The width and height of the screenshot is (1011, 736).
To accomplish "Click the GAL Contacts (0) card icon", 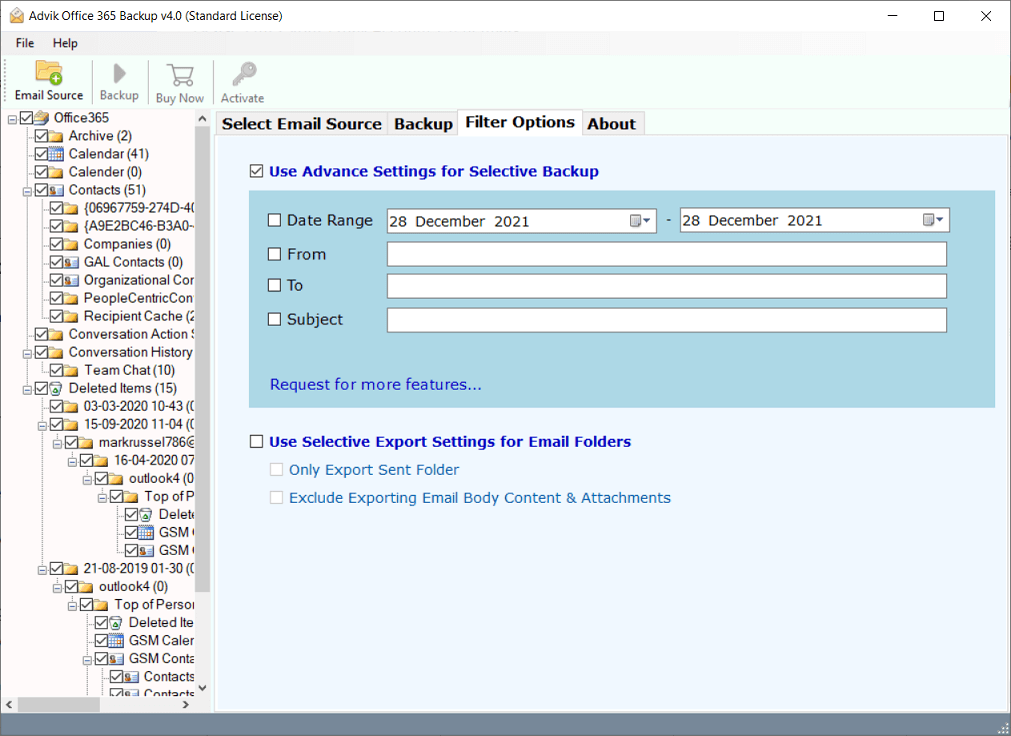I will pyautogui.click(x=71, y=263).
